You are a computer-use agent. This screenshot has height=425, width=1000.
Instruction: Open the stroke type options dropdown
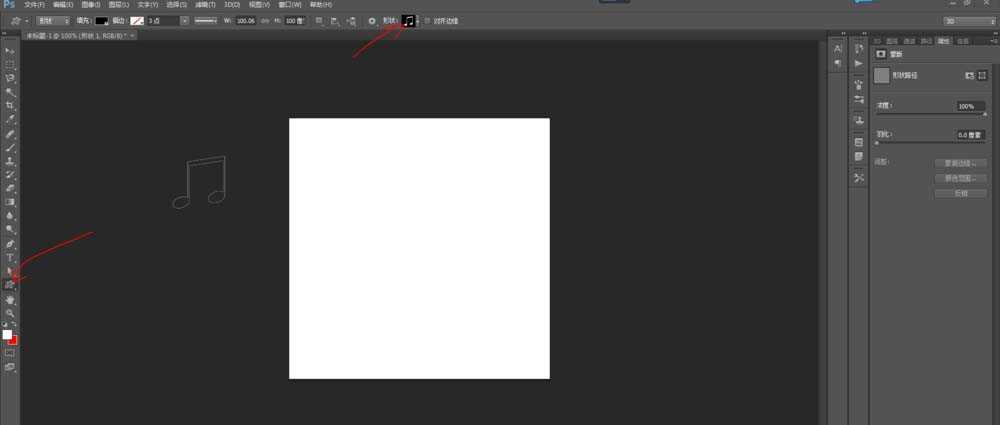click(205, 21)
